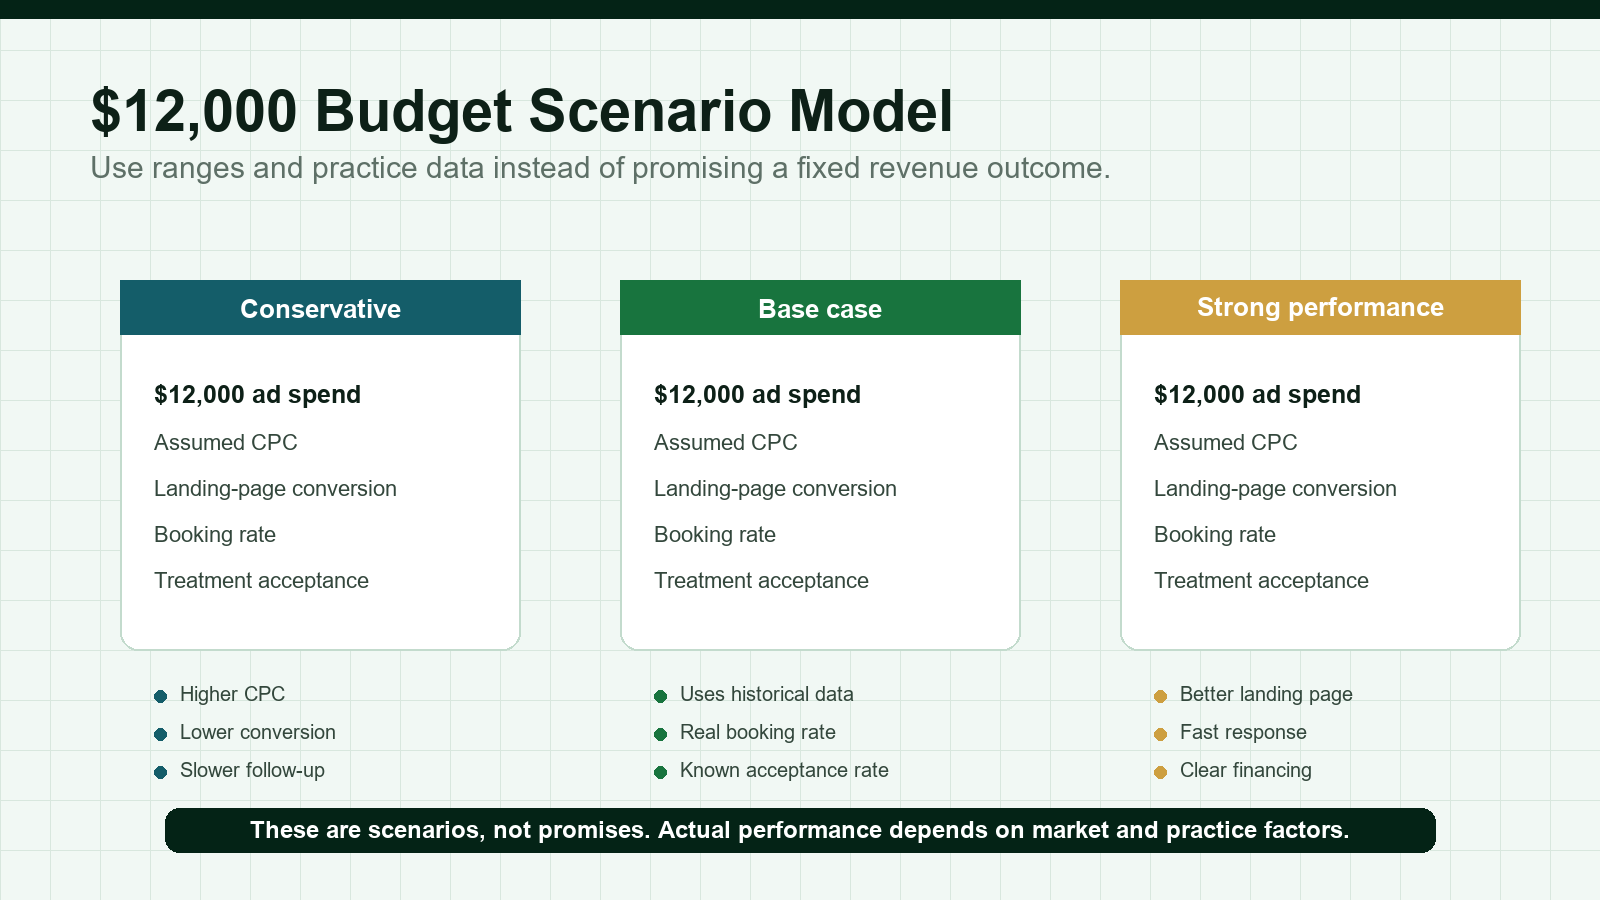1600x900 pixels.
Task: Select 'Landing-page conversion' in Conservative card
Action: click(x=275, y=488)
